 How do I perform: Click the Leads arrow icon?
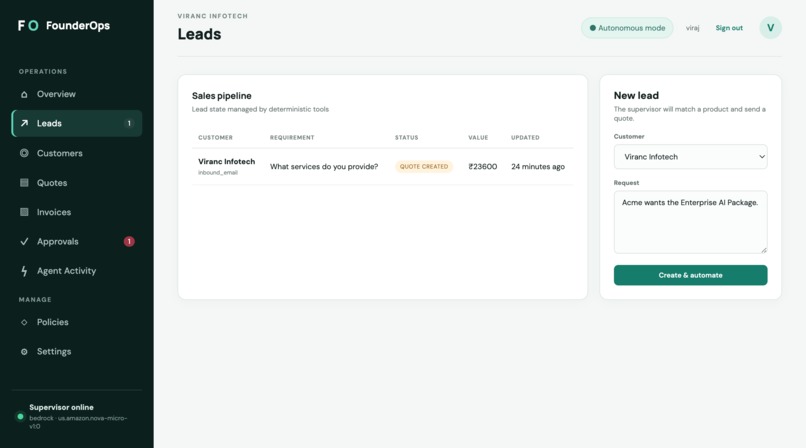tap(24, 123)
